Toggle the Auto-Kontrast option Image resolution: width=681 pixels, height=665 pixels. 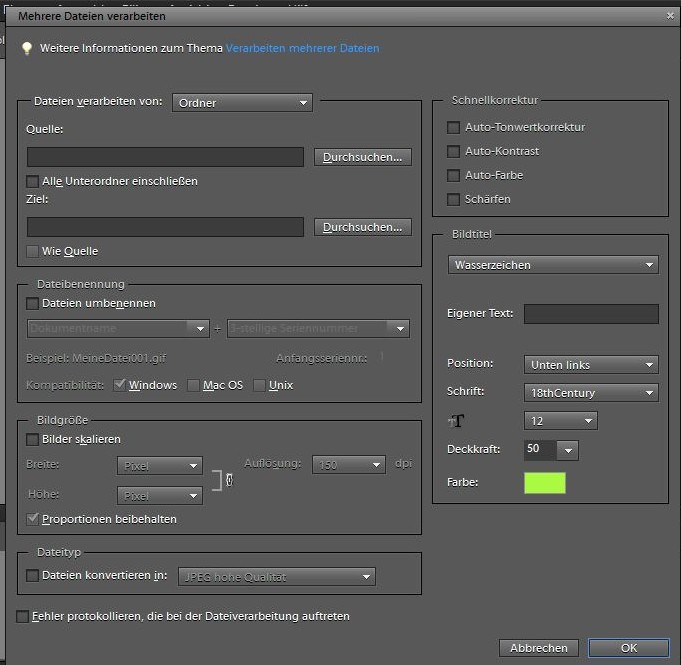(x=454, y=151)
